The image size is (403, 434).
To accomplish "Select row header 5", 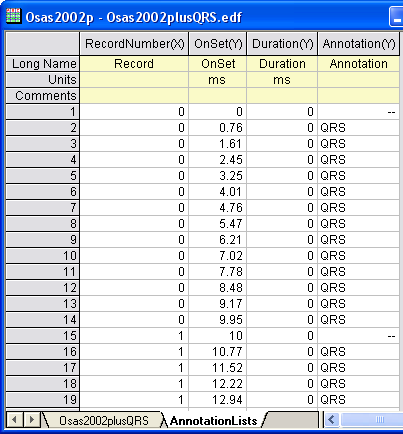I will click(x=43, y=176).
